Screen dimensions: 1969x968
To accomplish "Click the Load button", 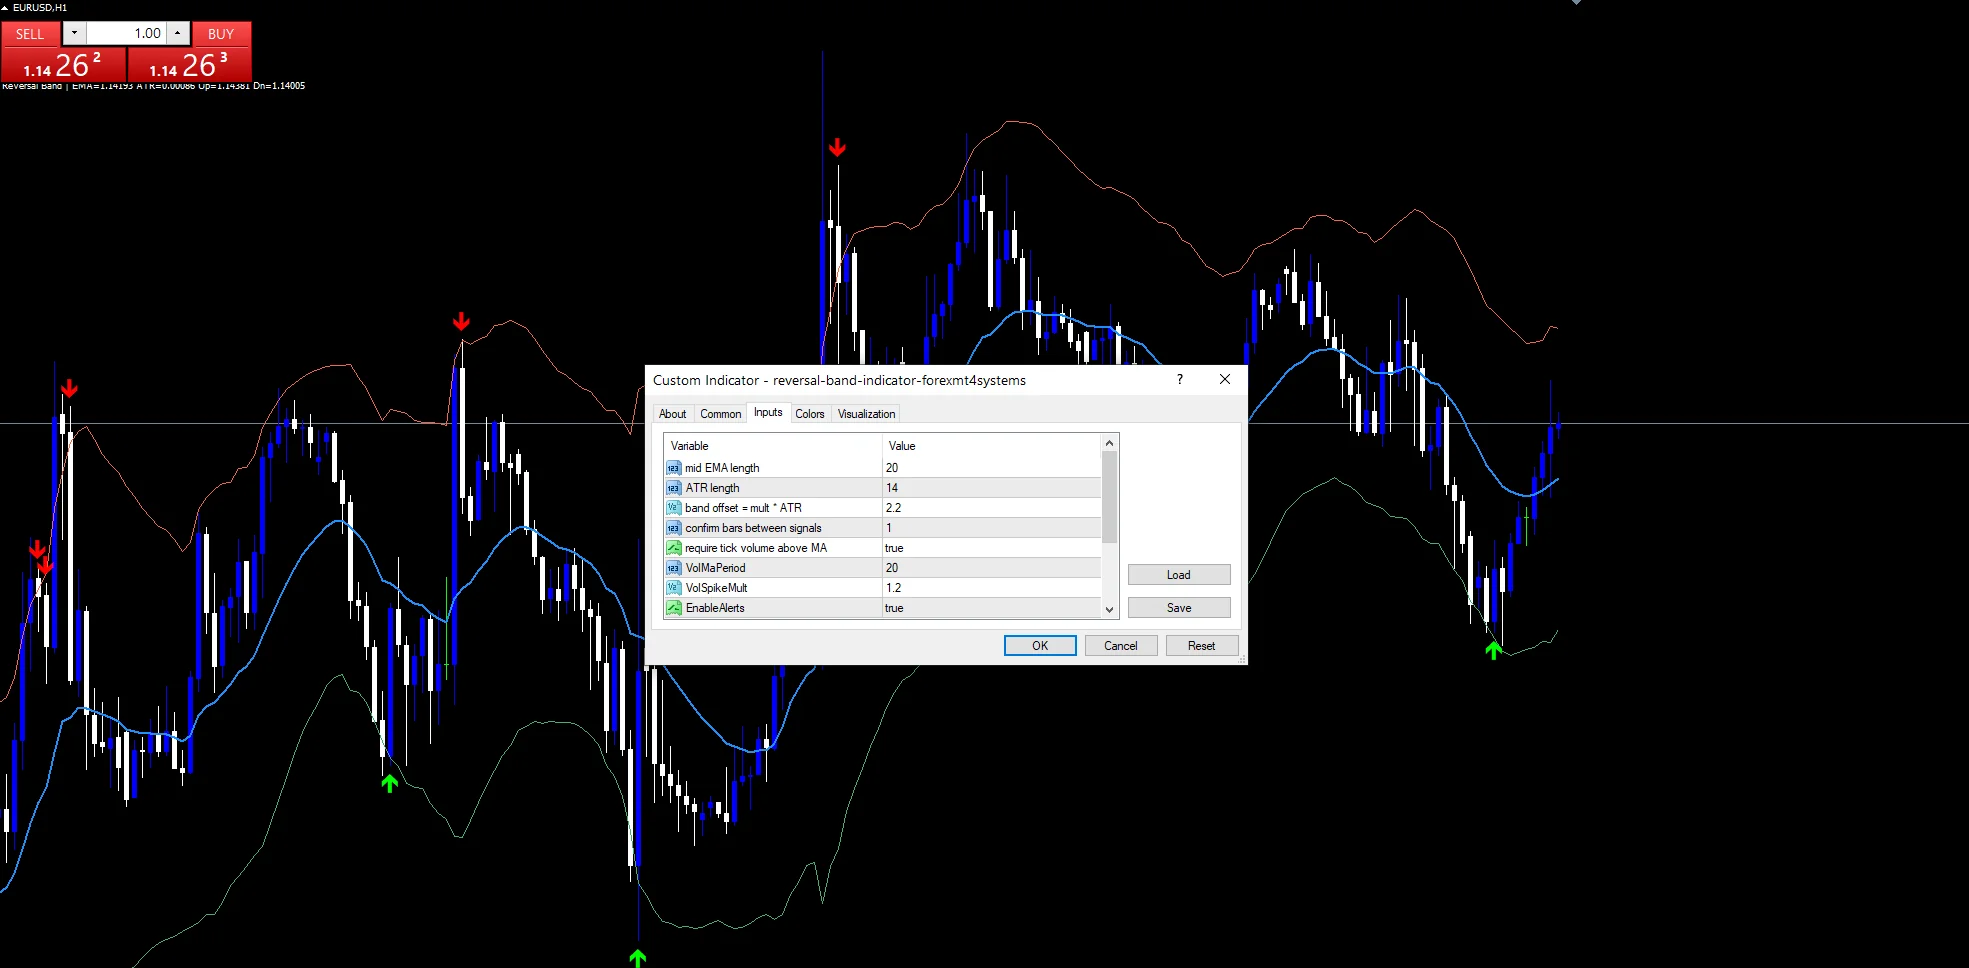I will pos(1179,575).
